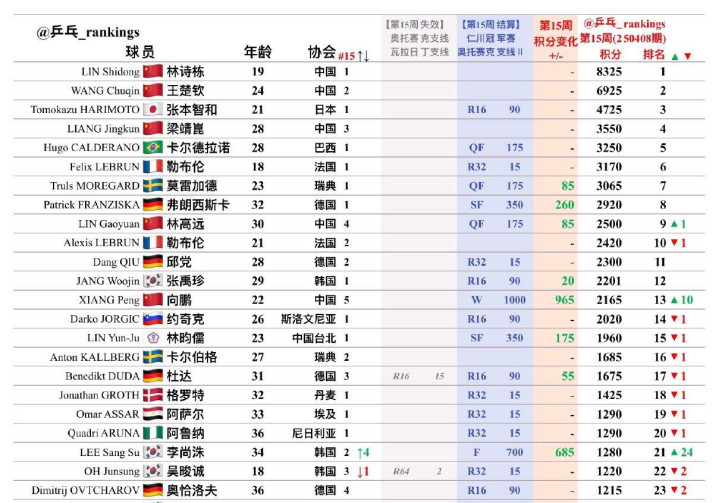Click the green change value 685

point(564,452)
